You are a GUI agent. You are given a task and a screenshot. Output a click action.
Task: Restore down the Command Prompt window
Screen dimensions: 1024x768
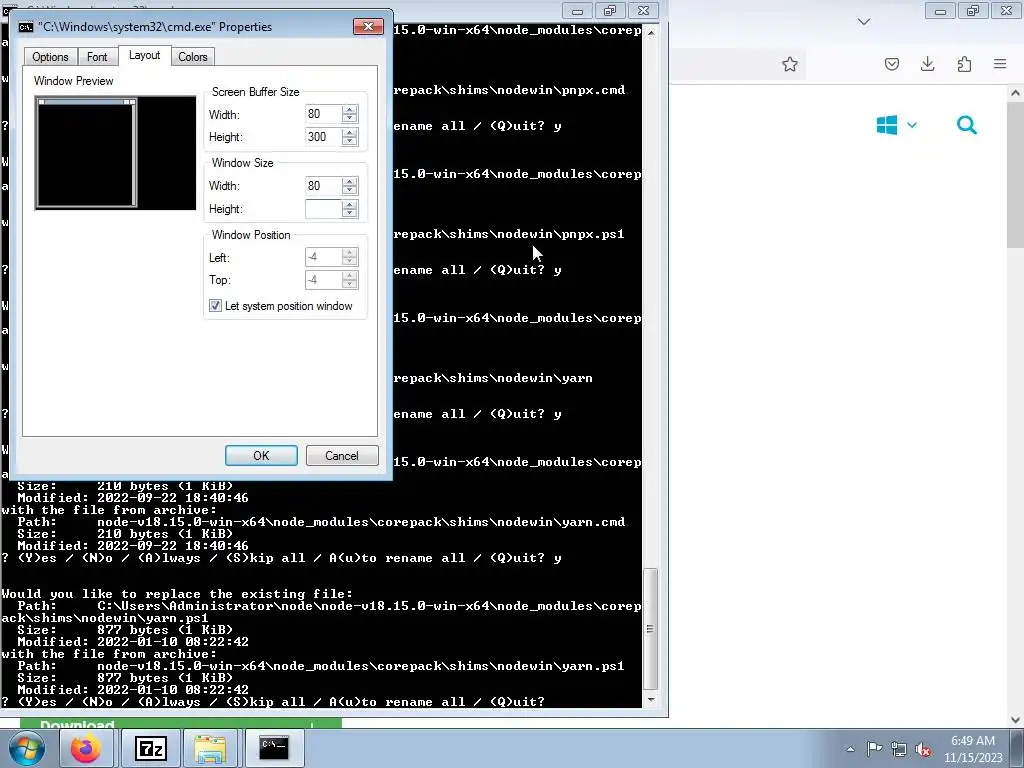[610, 11]
